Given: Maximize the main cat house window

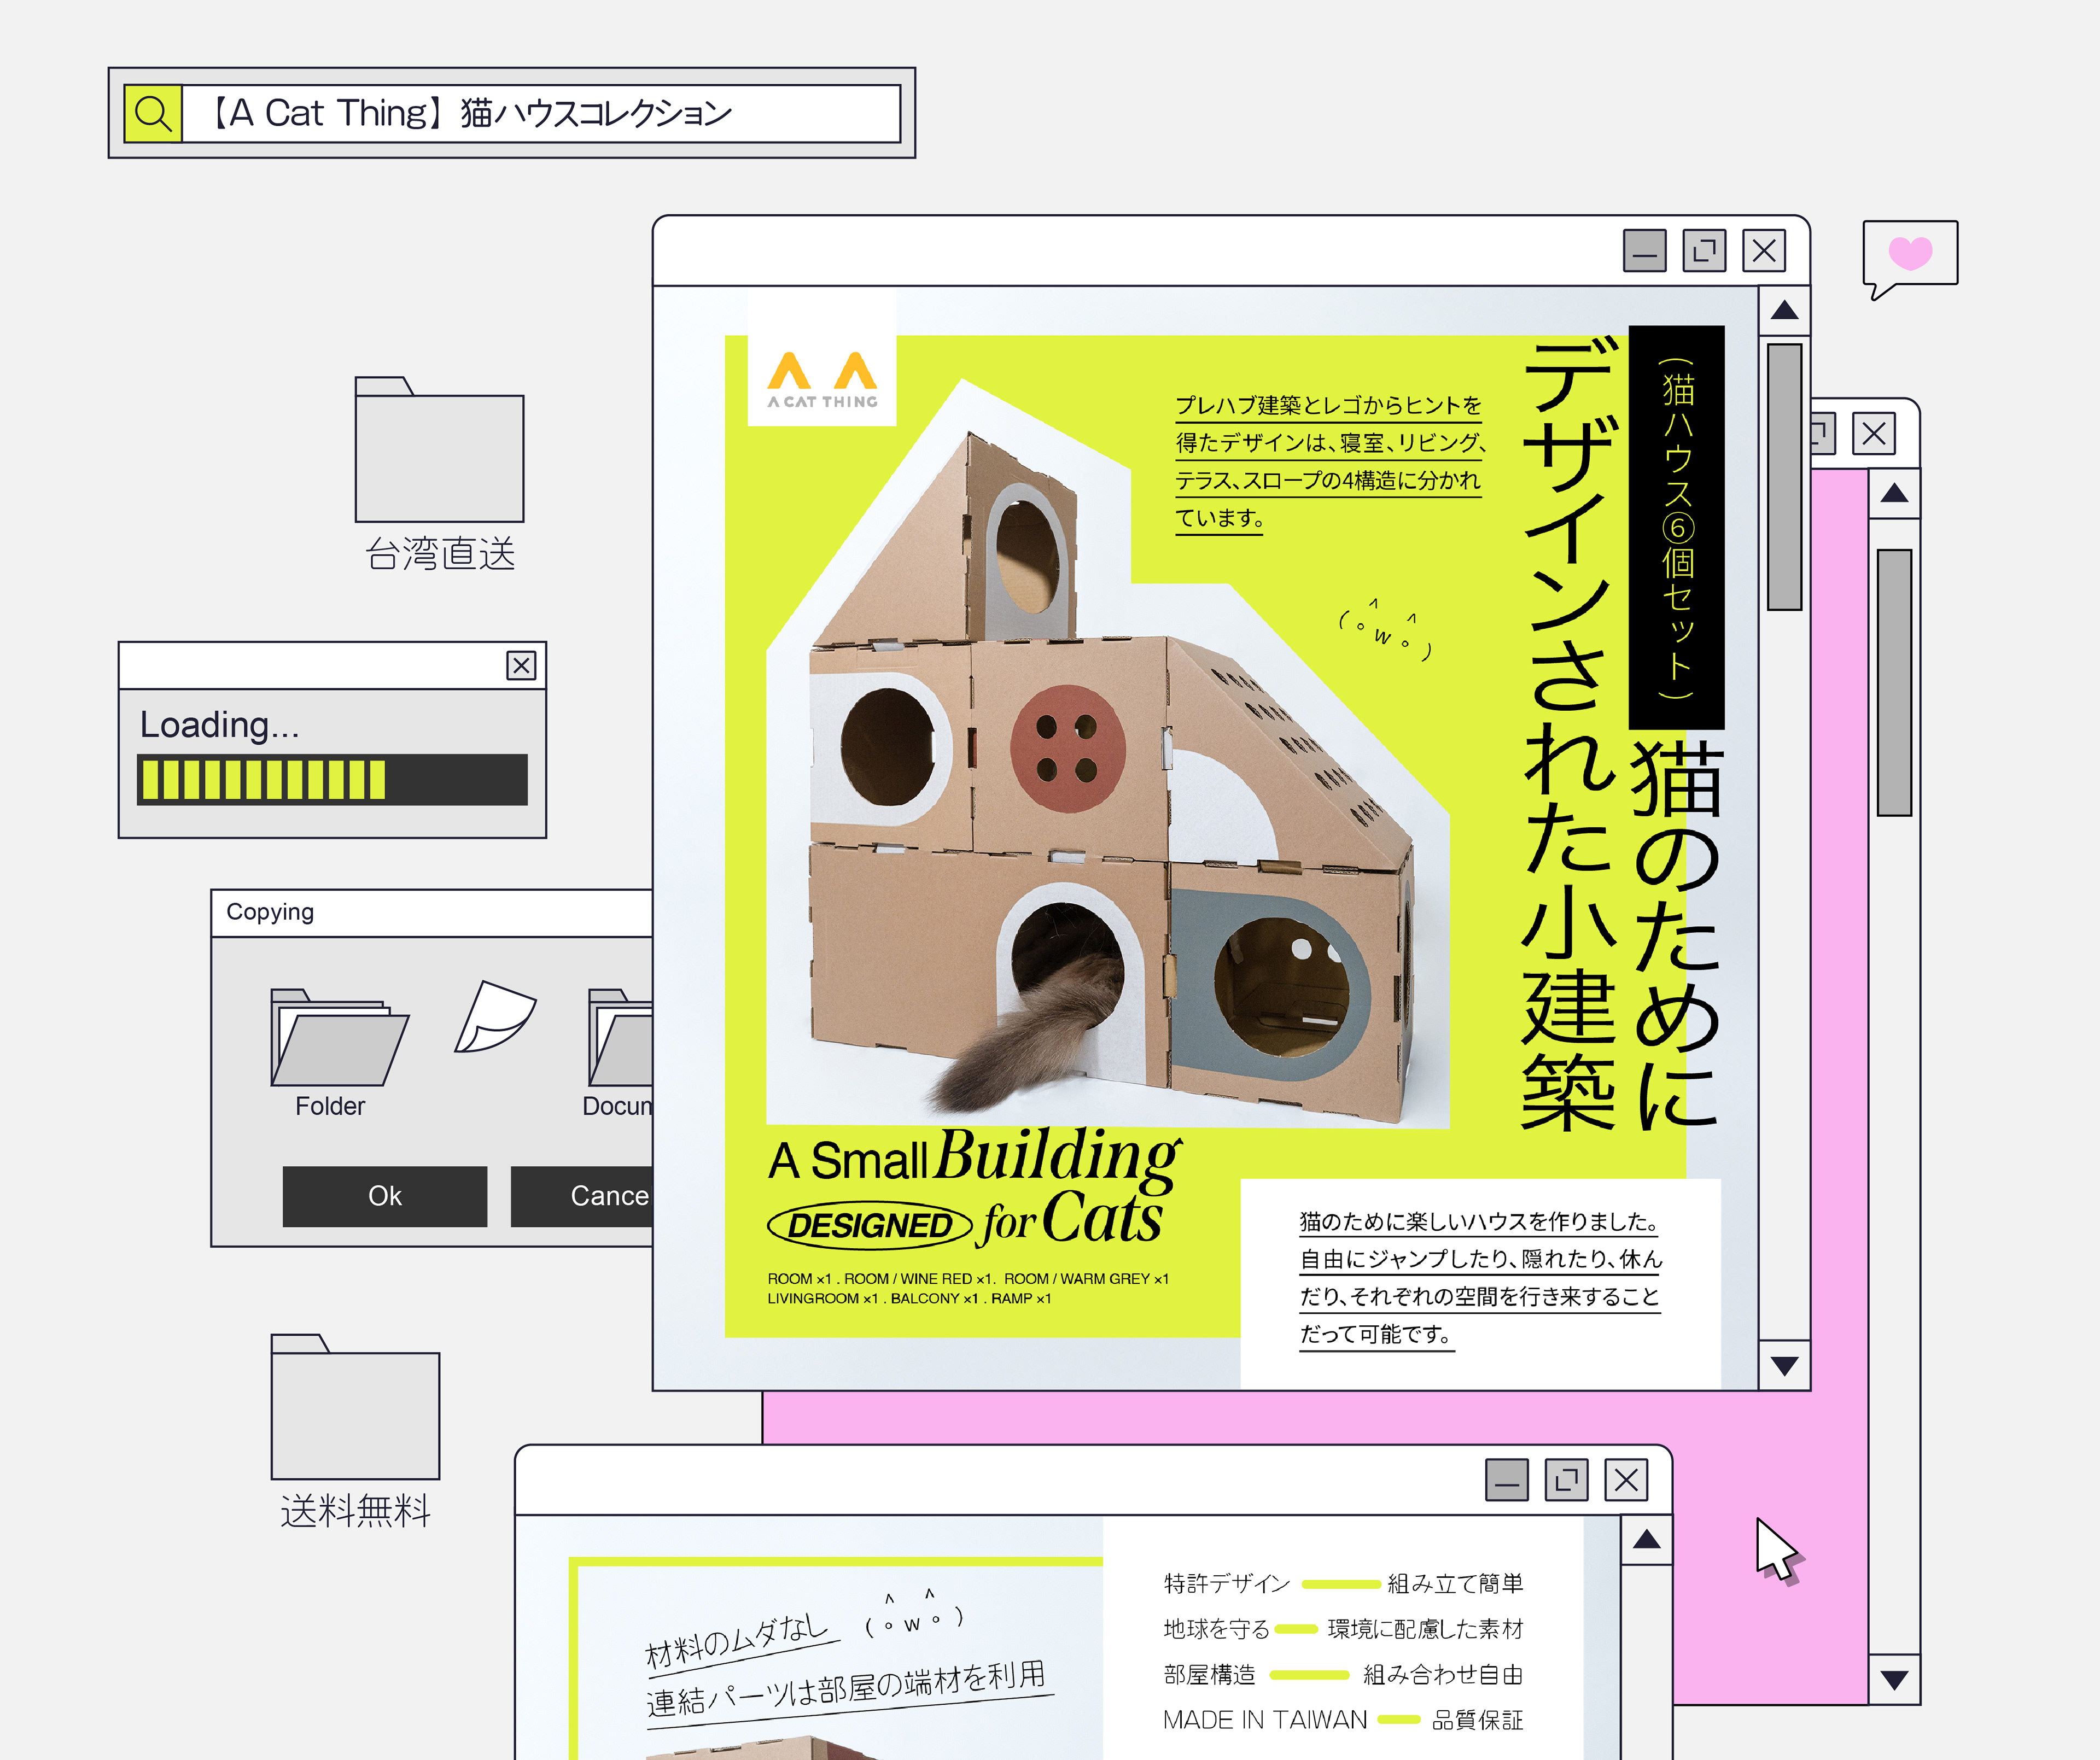Looking at the screenshot, I should pos(1704,250).
